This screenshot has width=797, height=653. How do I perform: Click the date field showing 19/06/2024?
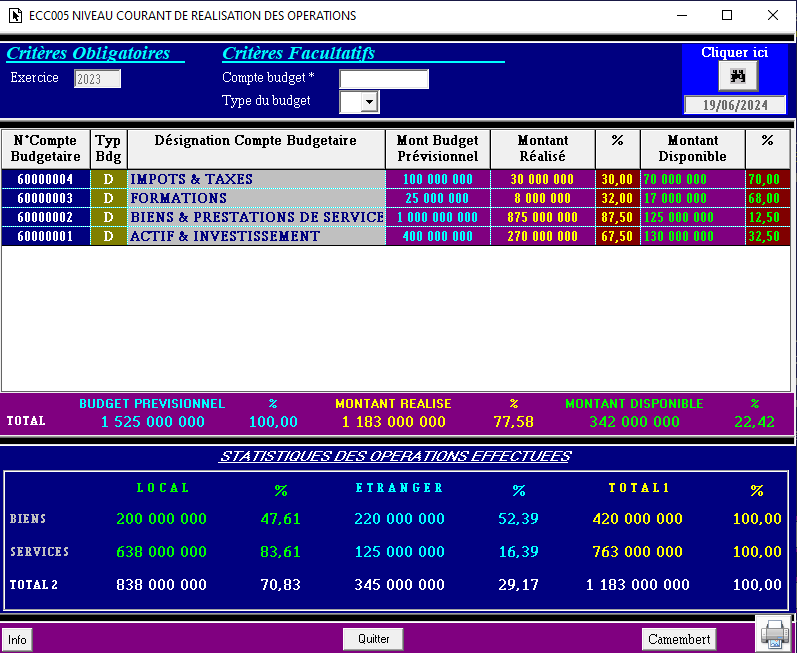pyautogui.click(x=735, y=105)
